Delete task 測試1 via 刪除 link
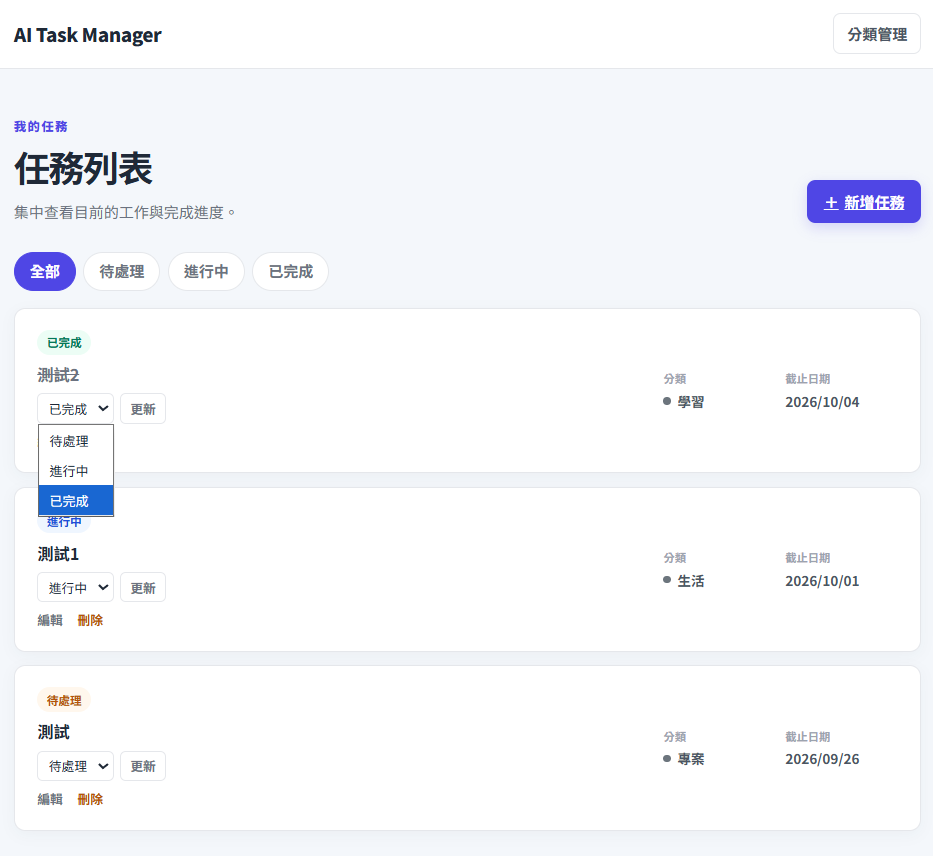 [x=90, y=620]
